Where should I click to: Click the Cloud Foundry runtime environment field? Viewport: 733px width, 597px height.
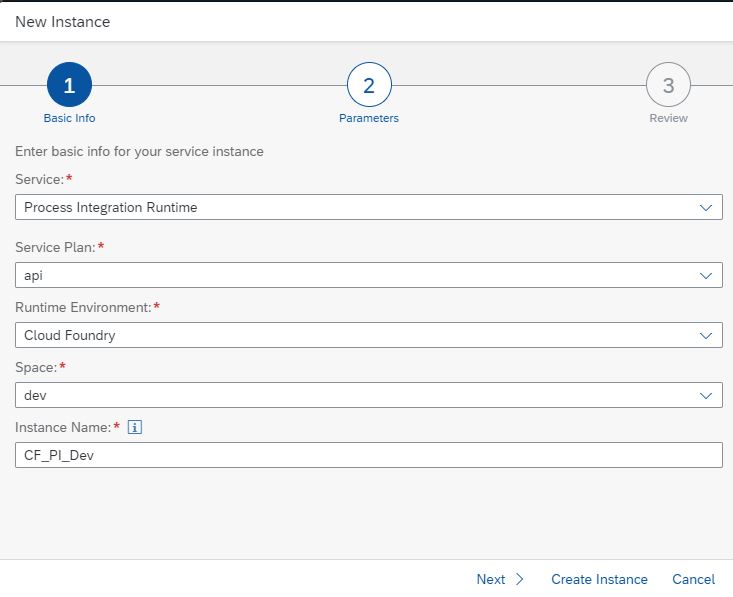pyautogui.click(x=369, y=335)
